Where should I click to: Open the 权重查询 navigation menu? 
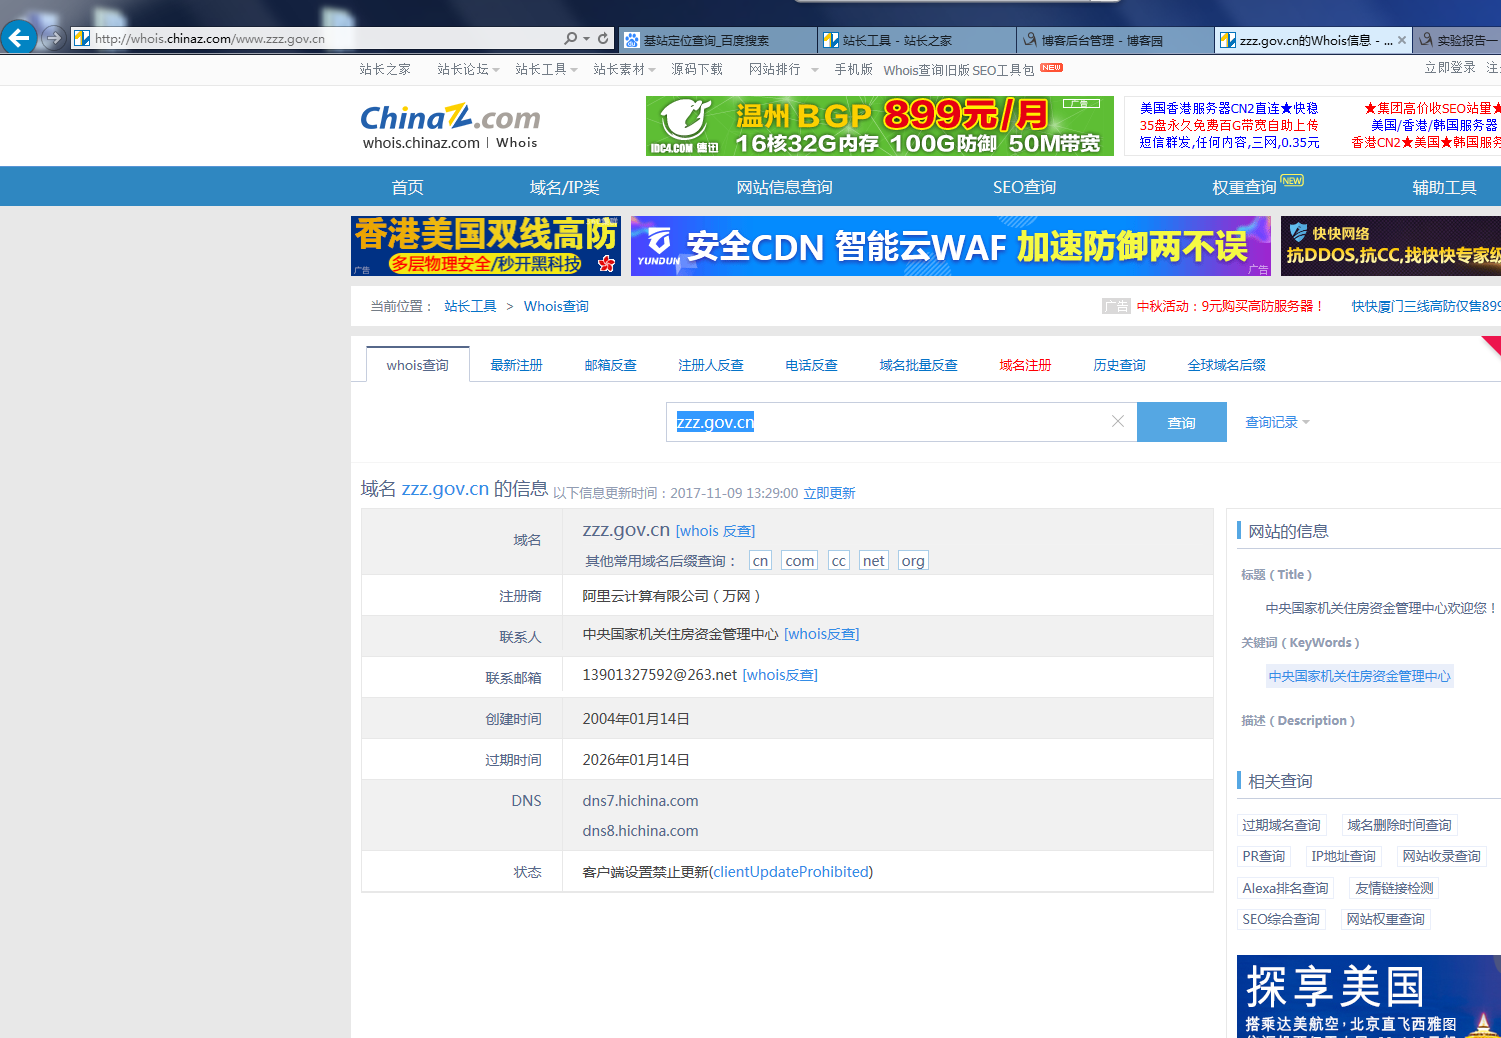coord(1245,187)
